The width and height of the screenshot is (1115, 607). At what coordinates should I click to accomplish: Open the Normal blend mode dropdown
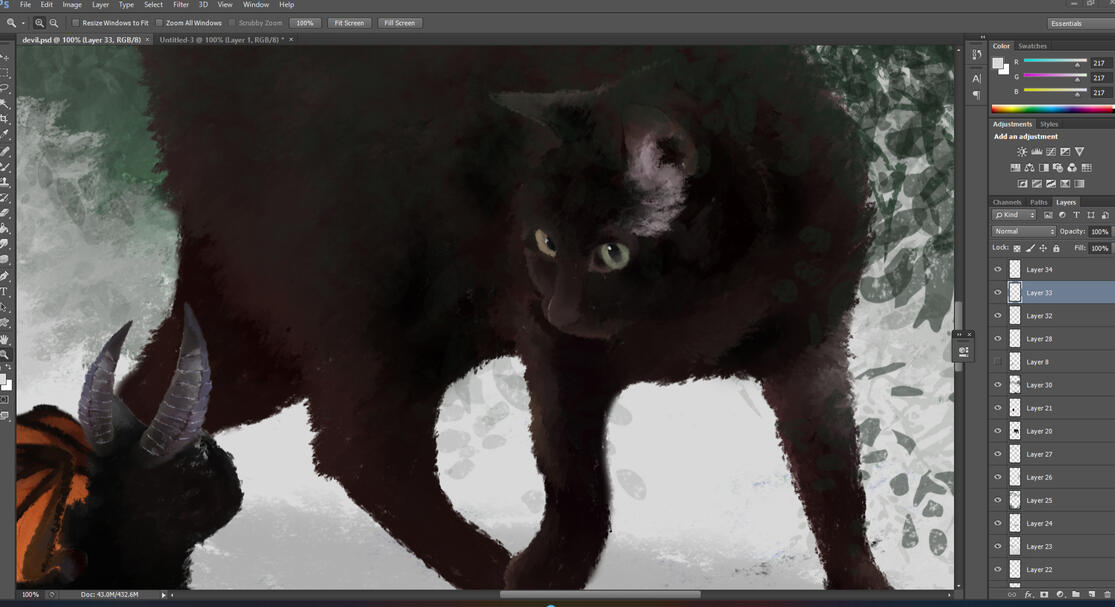coord(1022,231)
